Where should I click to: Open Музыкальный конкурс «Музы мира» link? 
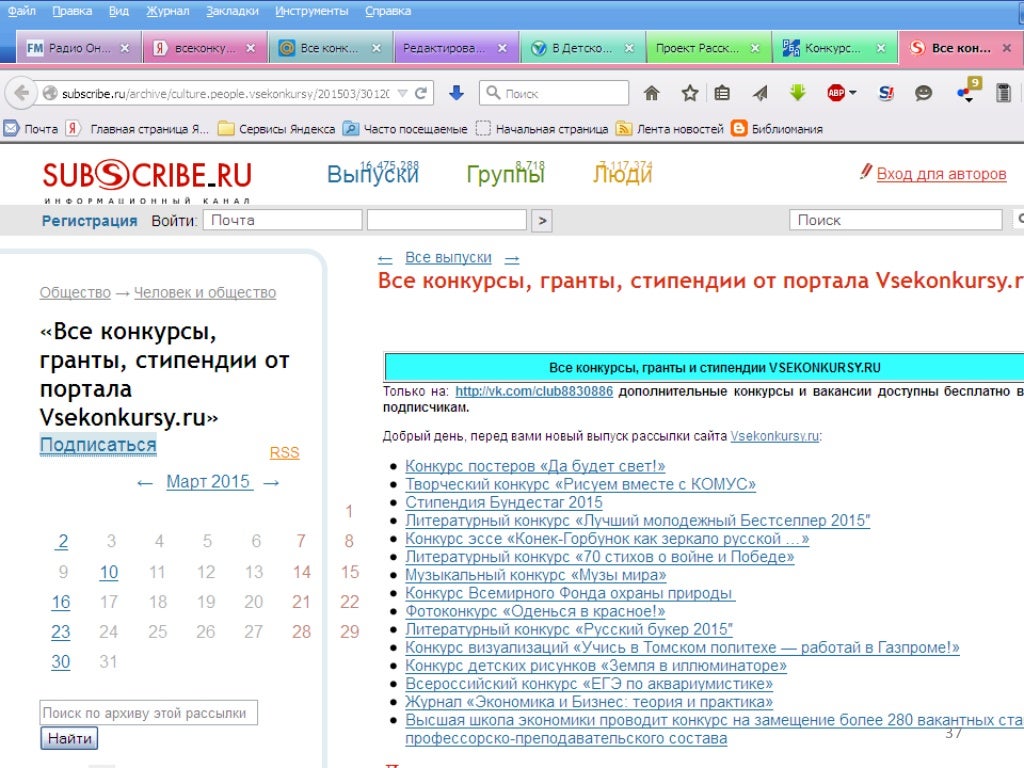[x=536, y=575]
